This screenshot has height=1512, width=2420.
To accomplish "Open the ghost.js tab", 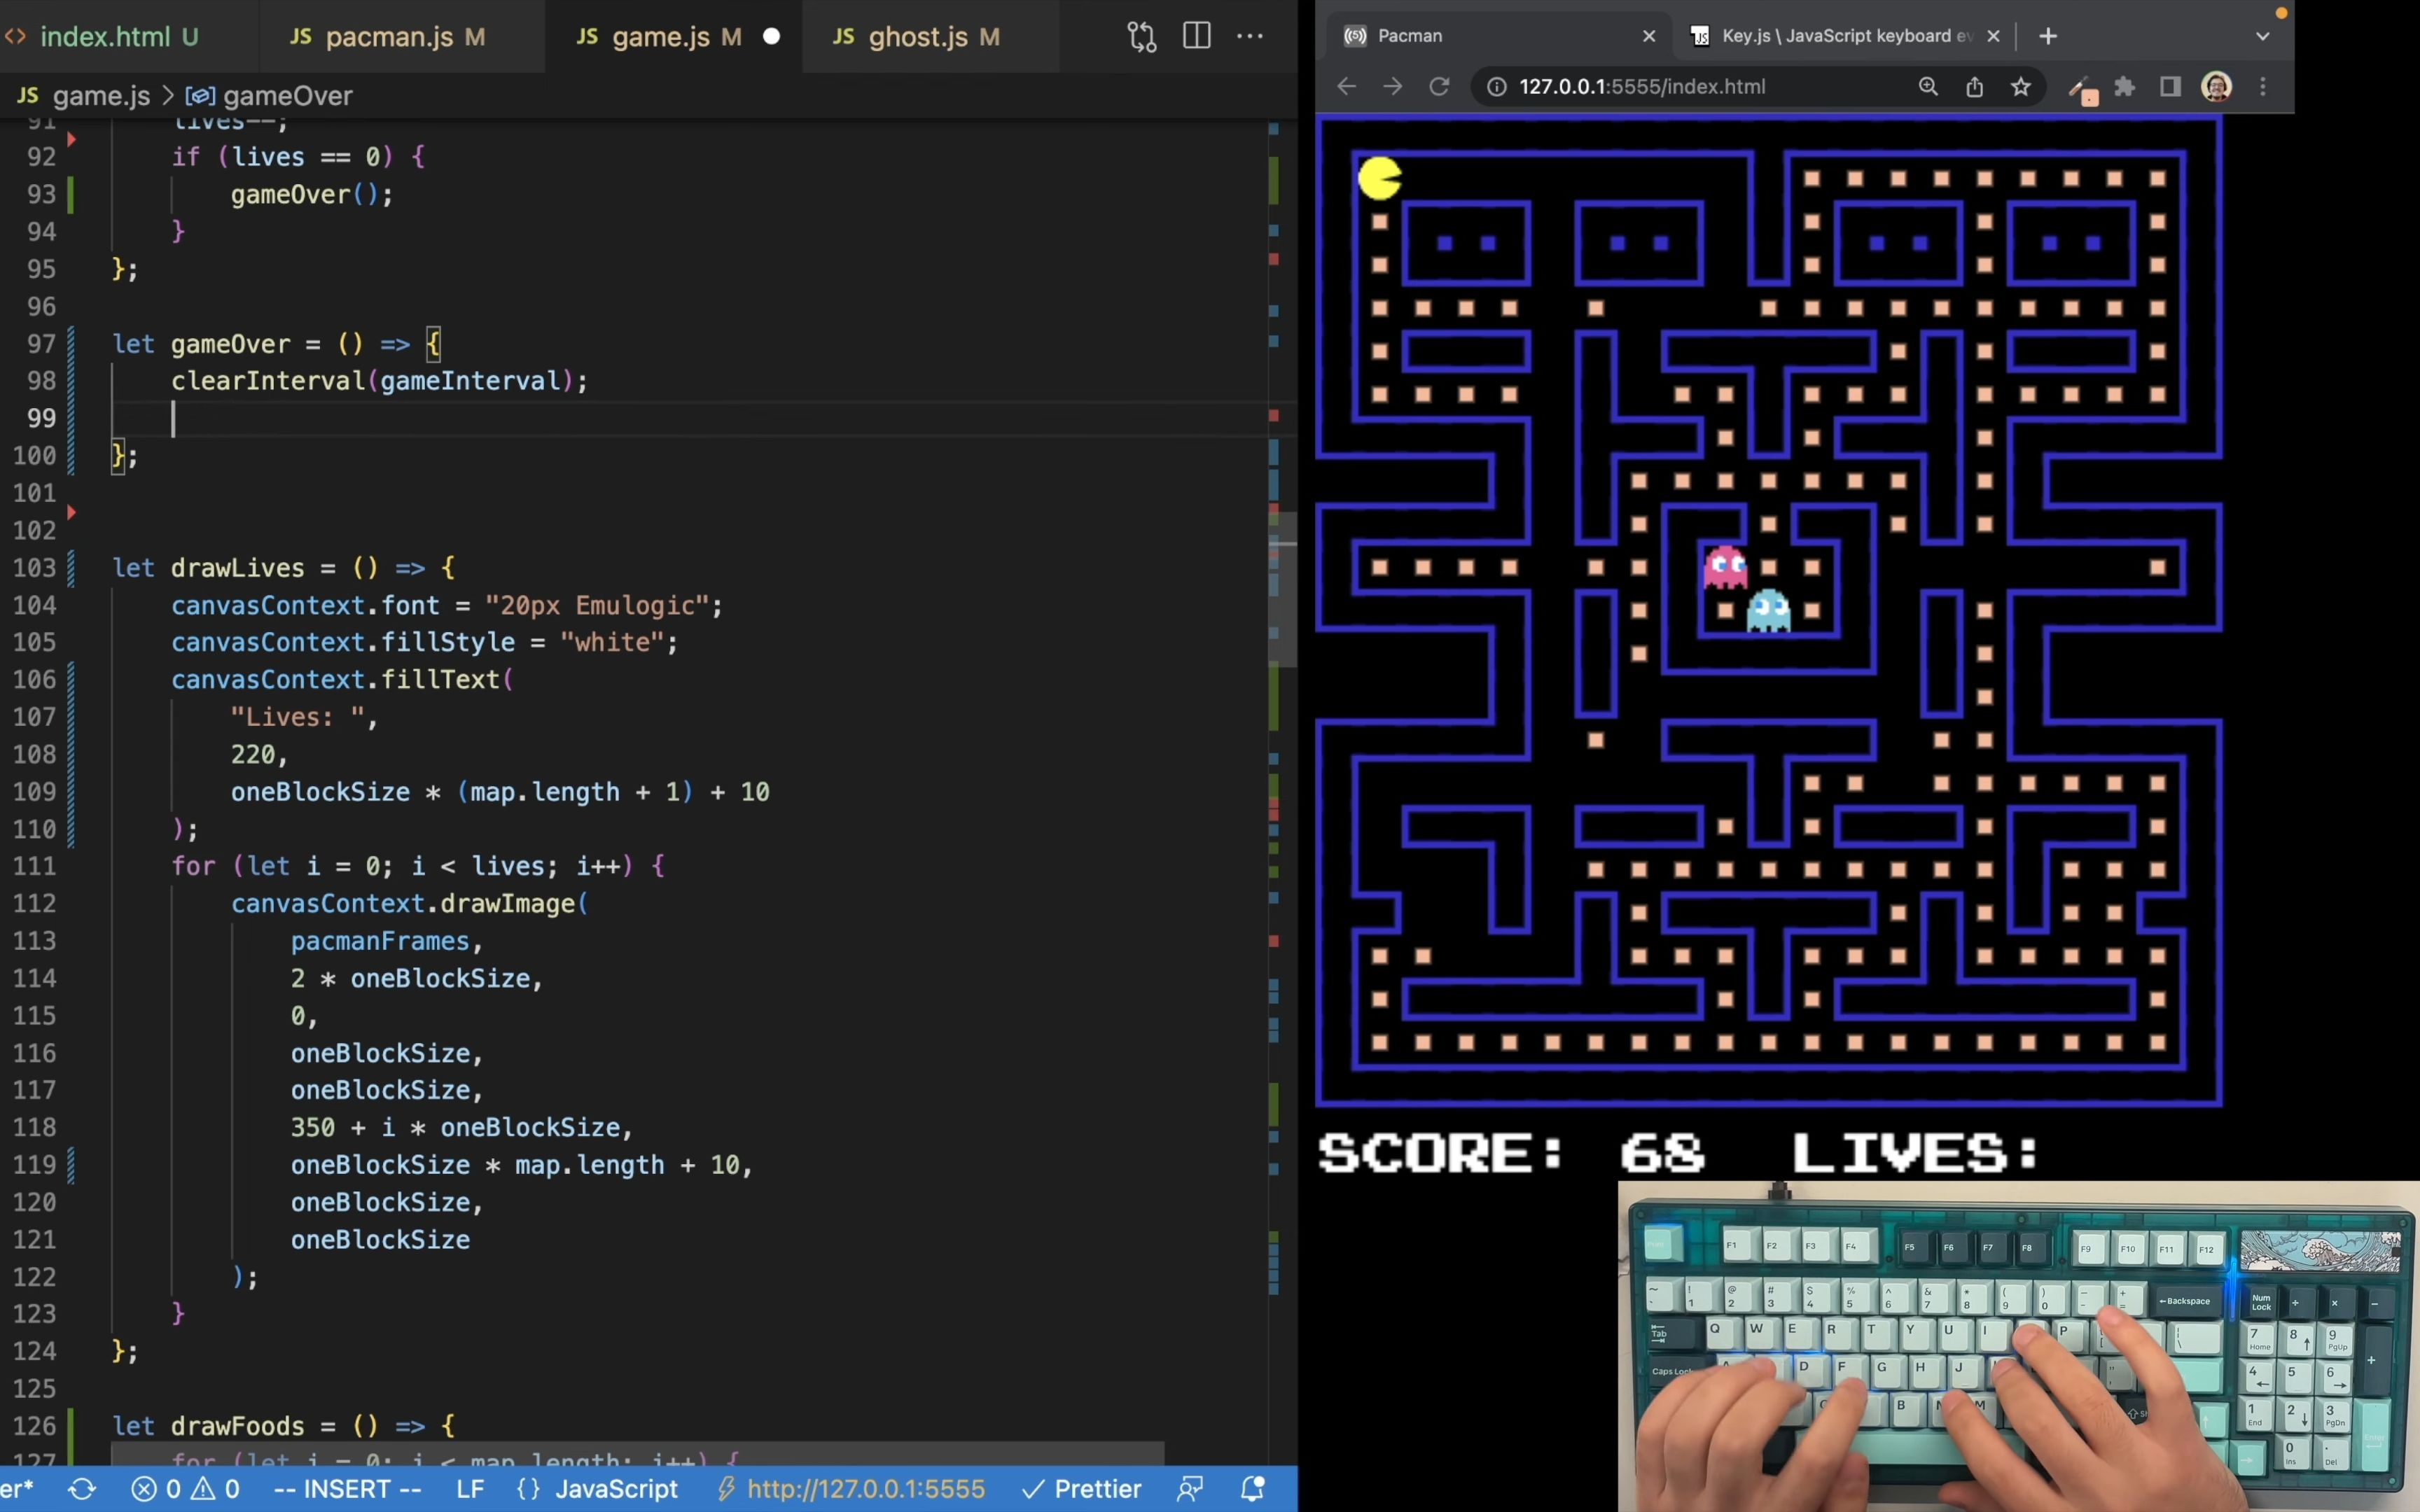I will [918, 37].
